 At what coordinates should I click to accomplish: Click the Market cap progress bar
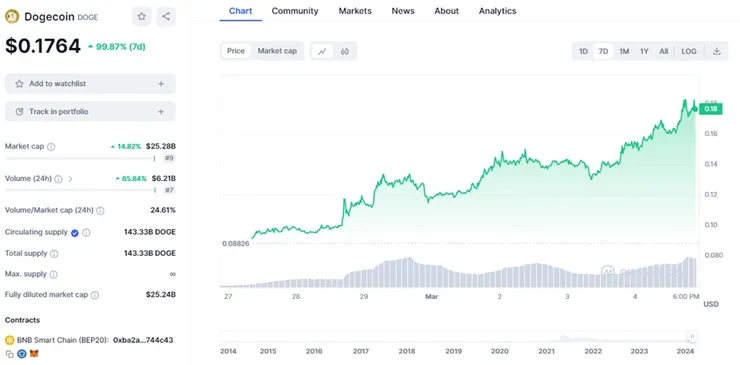(80, 159)
